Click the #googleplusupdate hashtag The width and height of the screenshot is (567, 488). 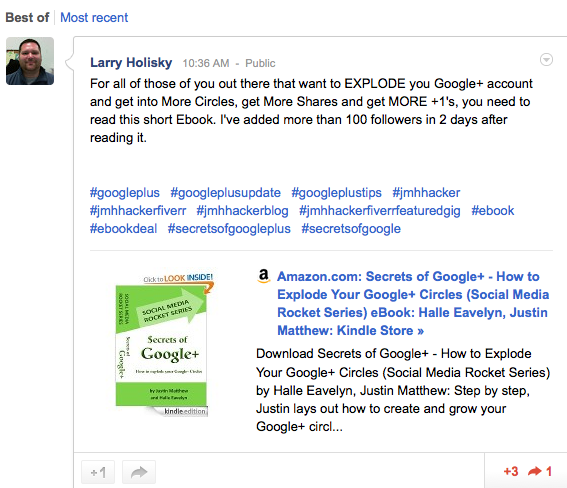coord(226,193)
